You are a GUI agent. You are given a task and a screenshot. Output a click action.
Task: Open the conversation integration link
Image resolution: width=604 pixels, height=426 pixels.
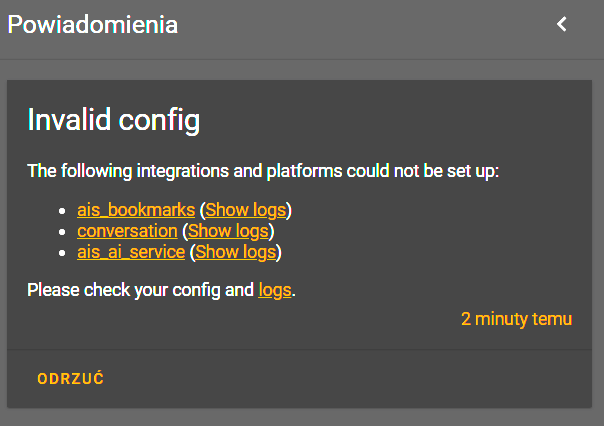[x=127, y=231]
